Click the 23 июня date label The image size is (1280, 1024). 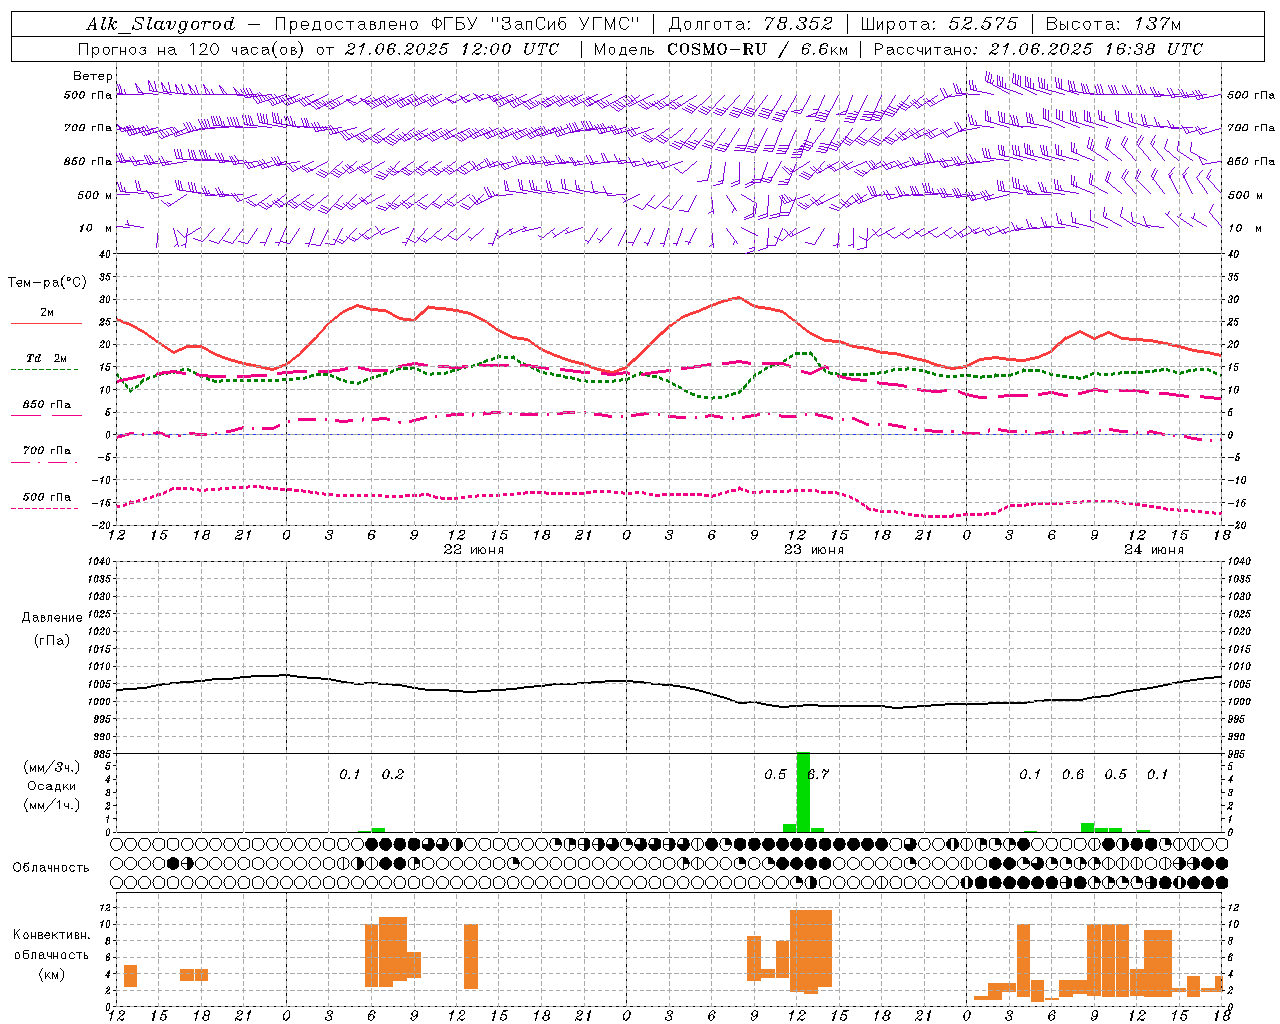coord(813,550)
